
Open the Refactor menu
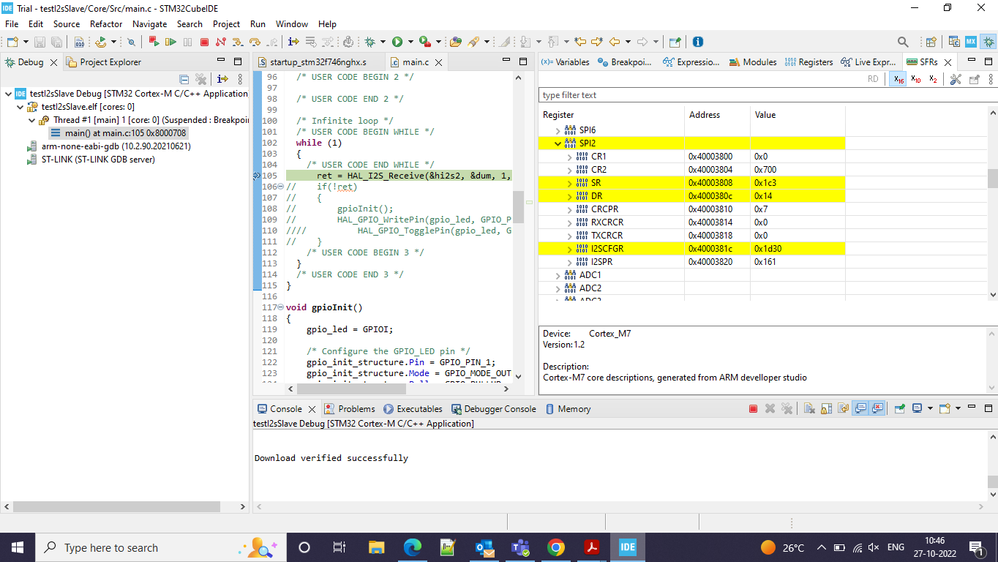click(x=106, y=24)
